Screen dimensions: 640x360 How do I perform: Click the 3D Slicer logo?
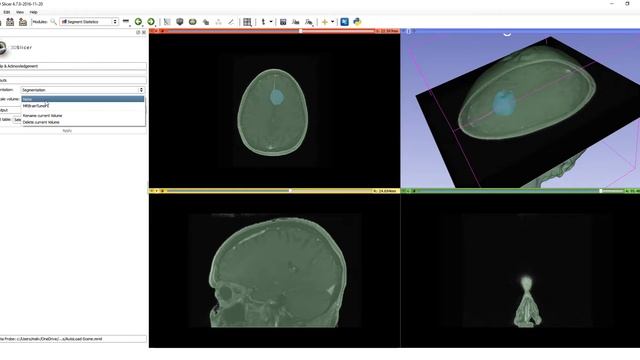[x=16, y=47]
